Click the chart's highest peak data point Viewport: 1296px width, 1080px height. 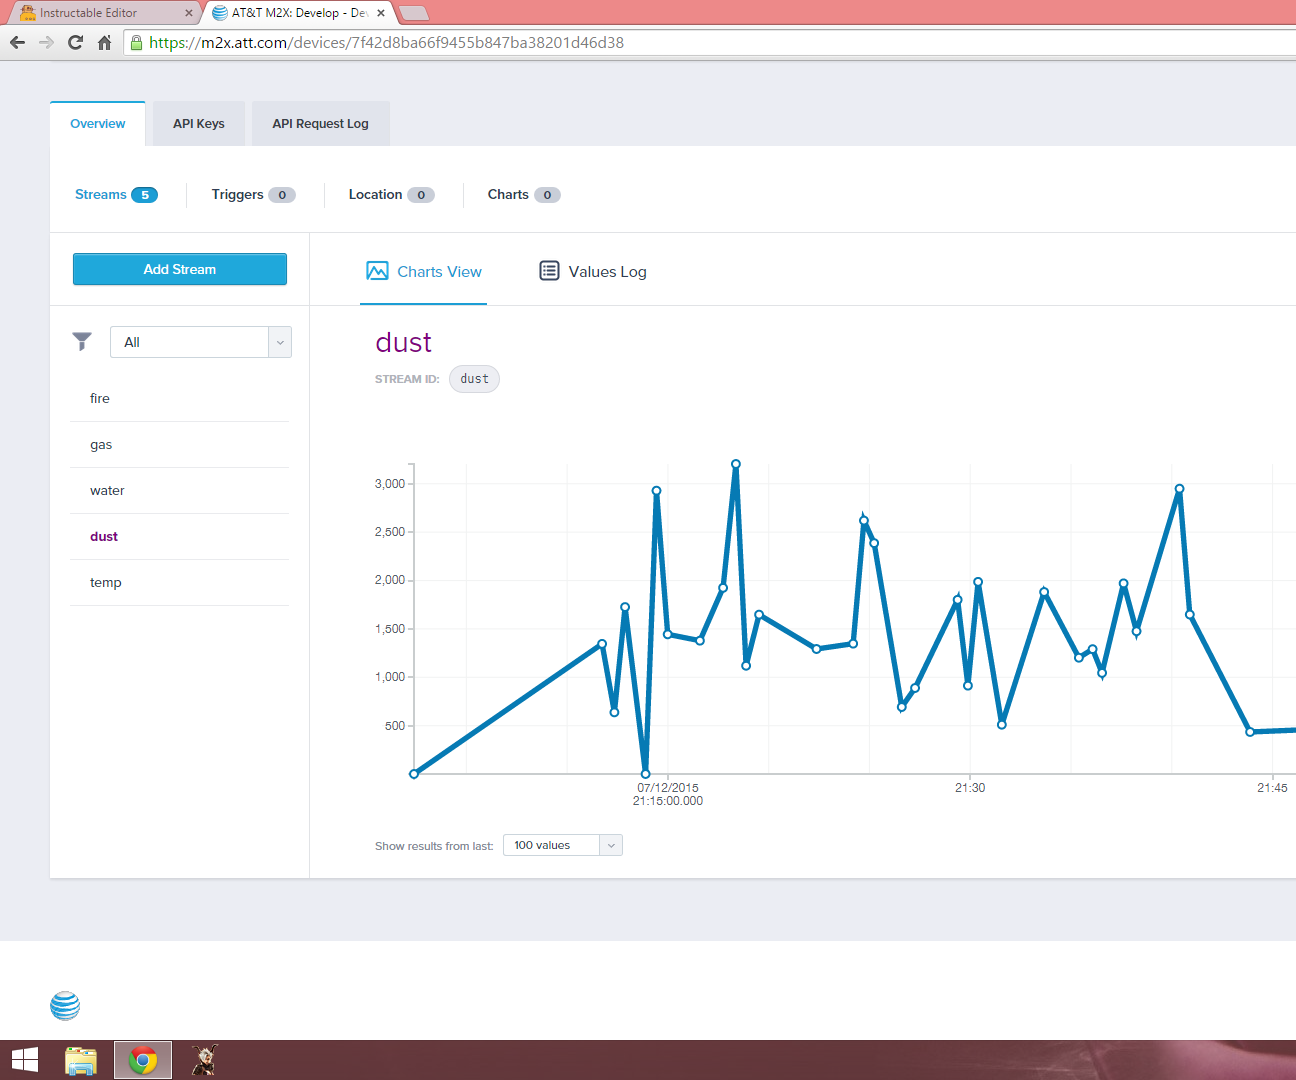[x=736, y=464]
